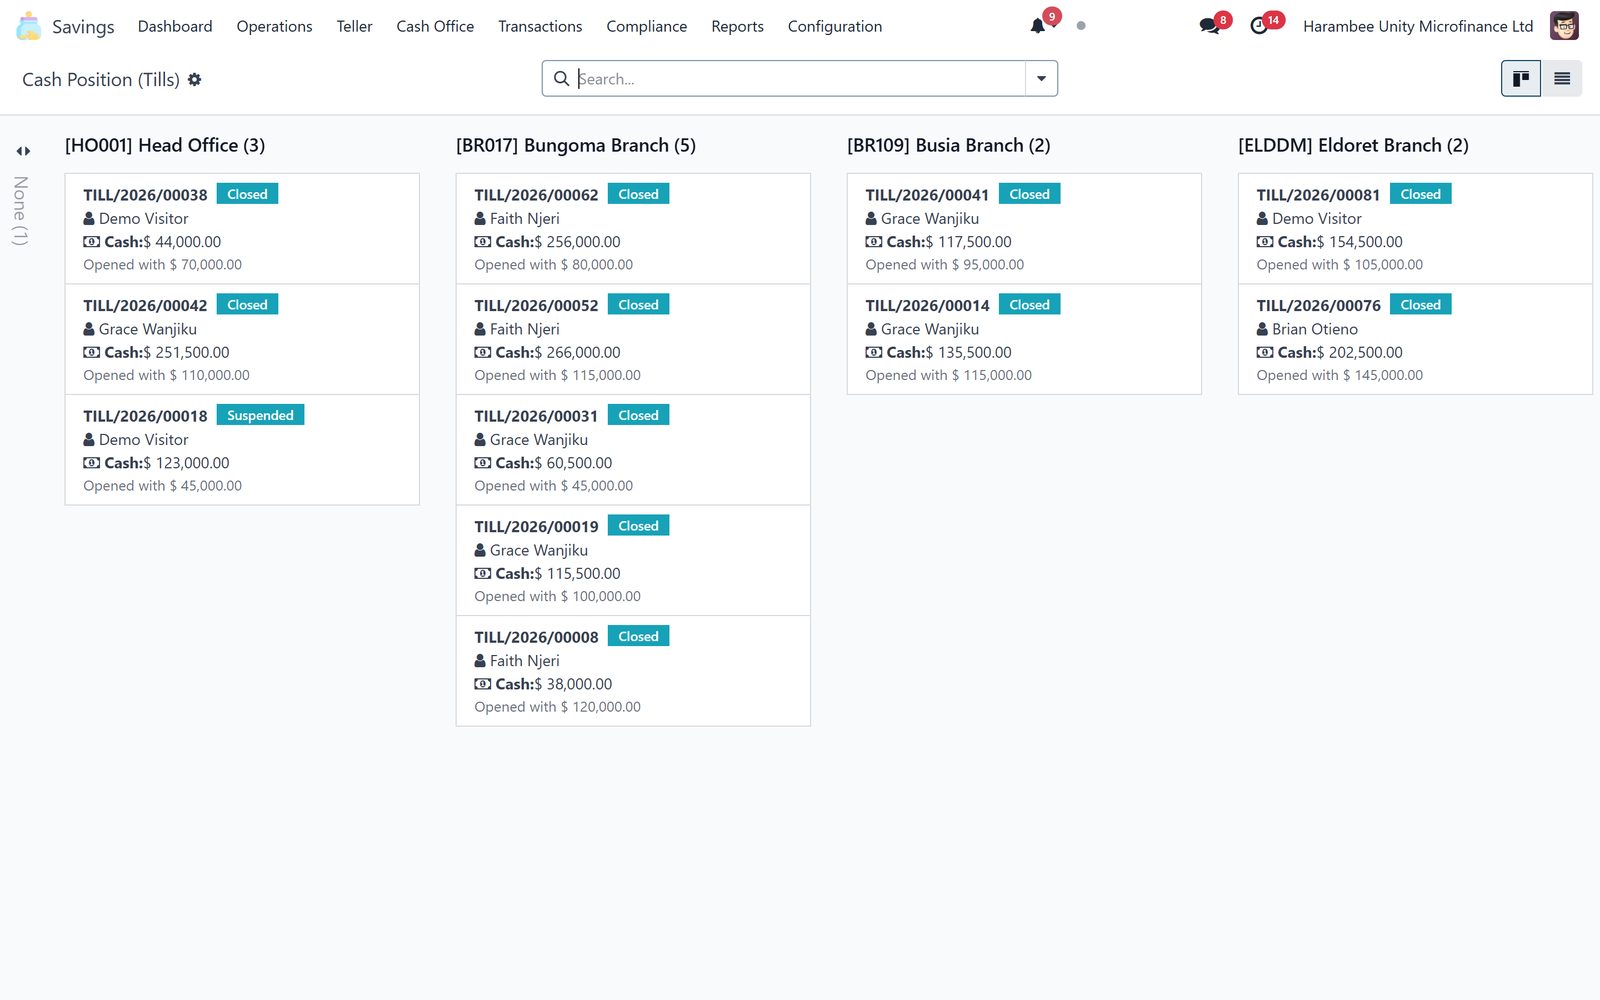Switch to list view

click(x=1562, y=79)
